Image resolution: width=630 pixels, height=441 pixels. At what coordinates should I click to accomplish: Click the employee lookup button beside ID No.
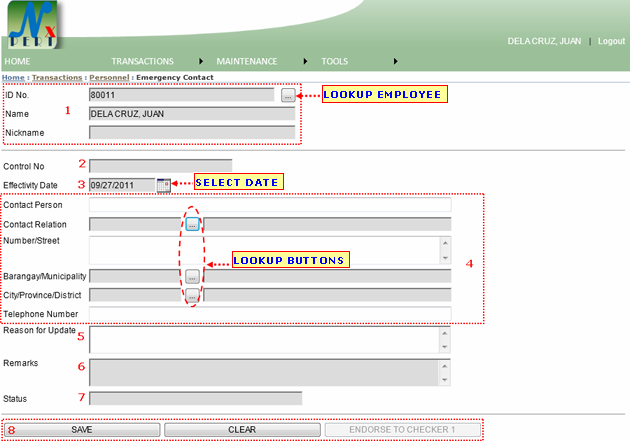[x=288, y=95]
